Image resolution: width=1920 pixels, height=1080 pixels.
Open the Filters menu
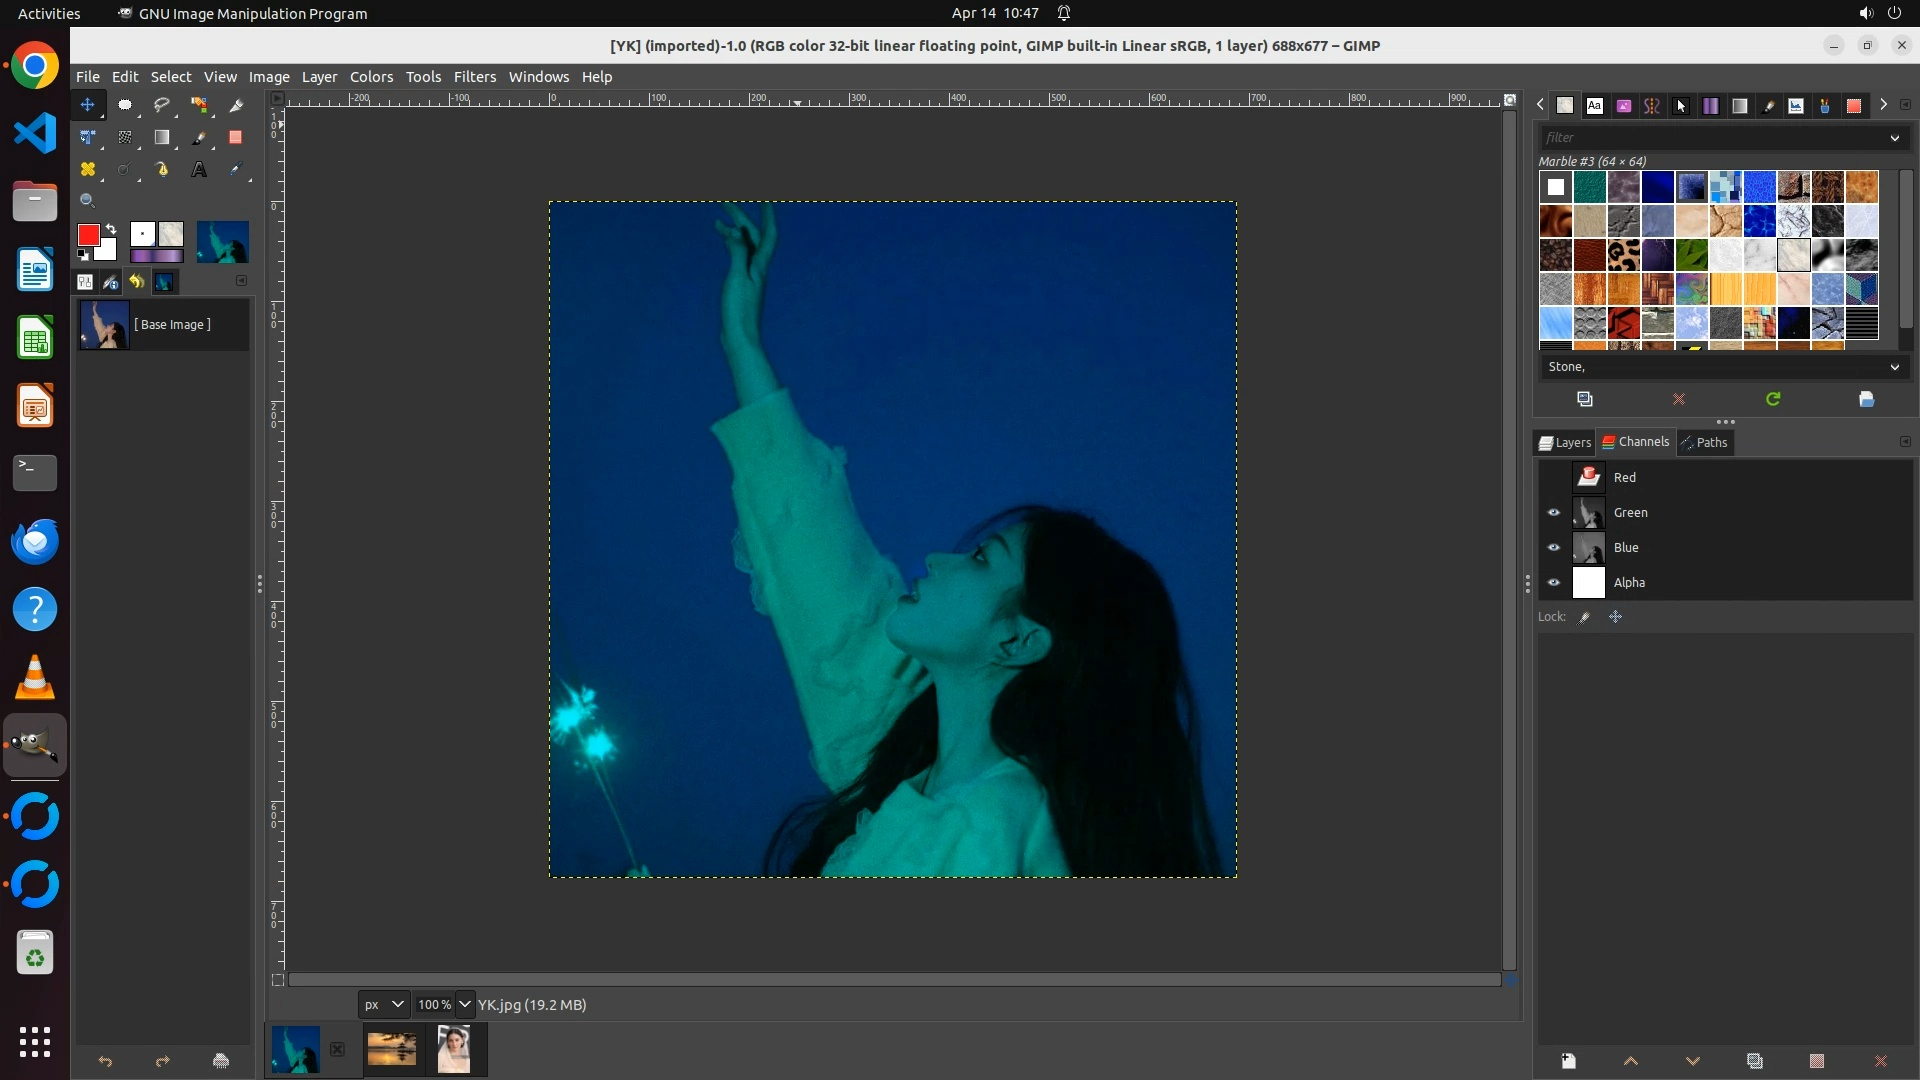474,77
